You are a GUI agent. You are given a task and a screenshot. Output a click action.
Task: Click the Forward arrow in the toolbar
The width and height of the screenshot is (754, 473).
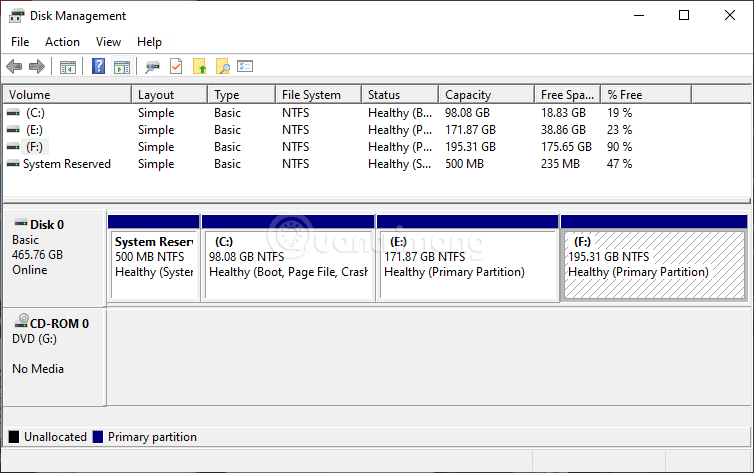(x=37, y=67)
